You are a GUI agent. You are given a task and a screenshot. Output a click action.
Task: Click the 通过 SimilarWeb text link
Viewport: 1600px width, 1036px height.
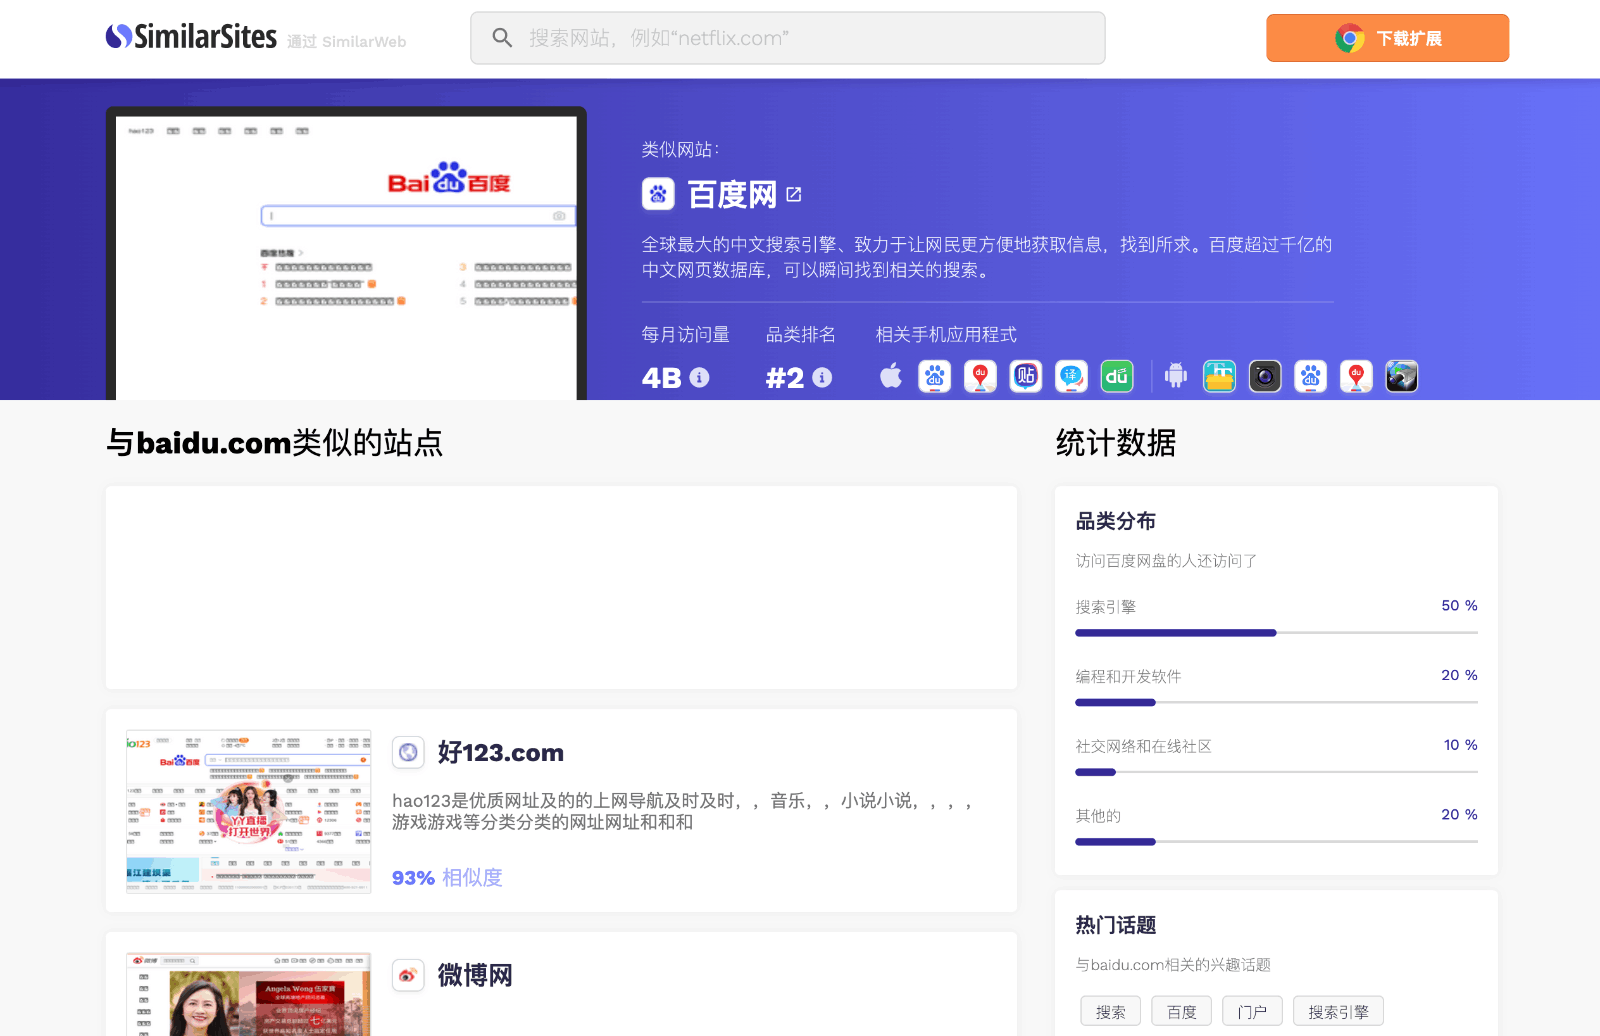click(x=347, y=41)
